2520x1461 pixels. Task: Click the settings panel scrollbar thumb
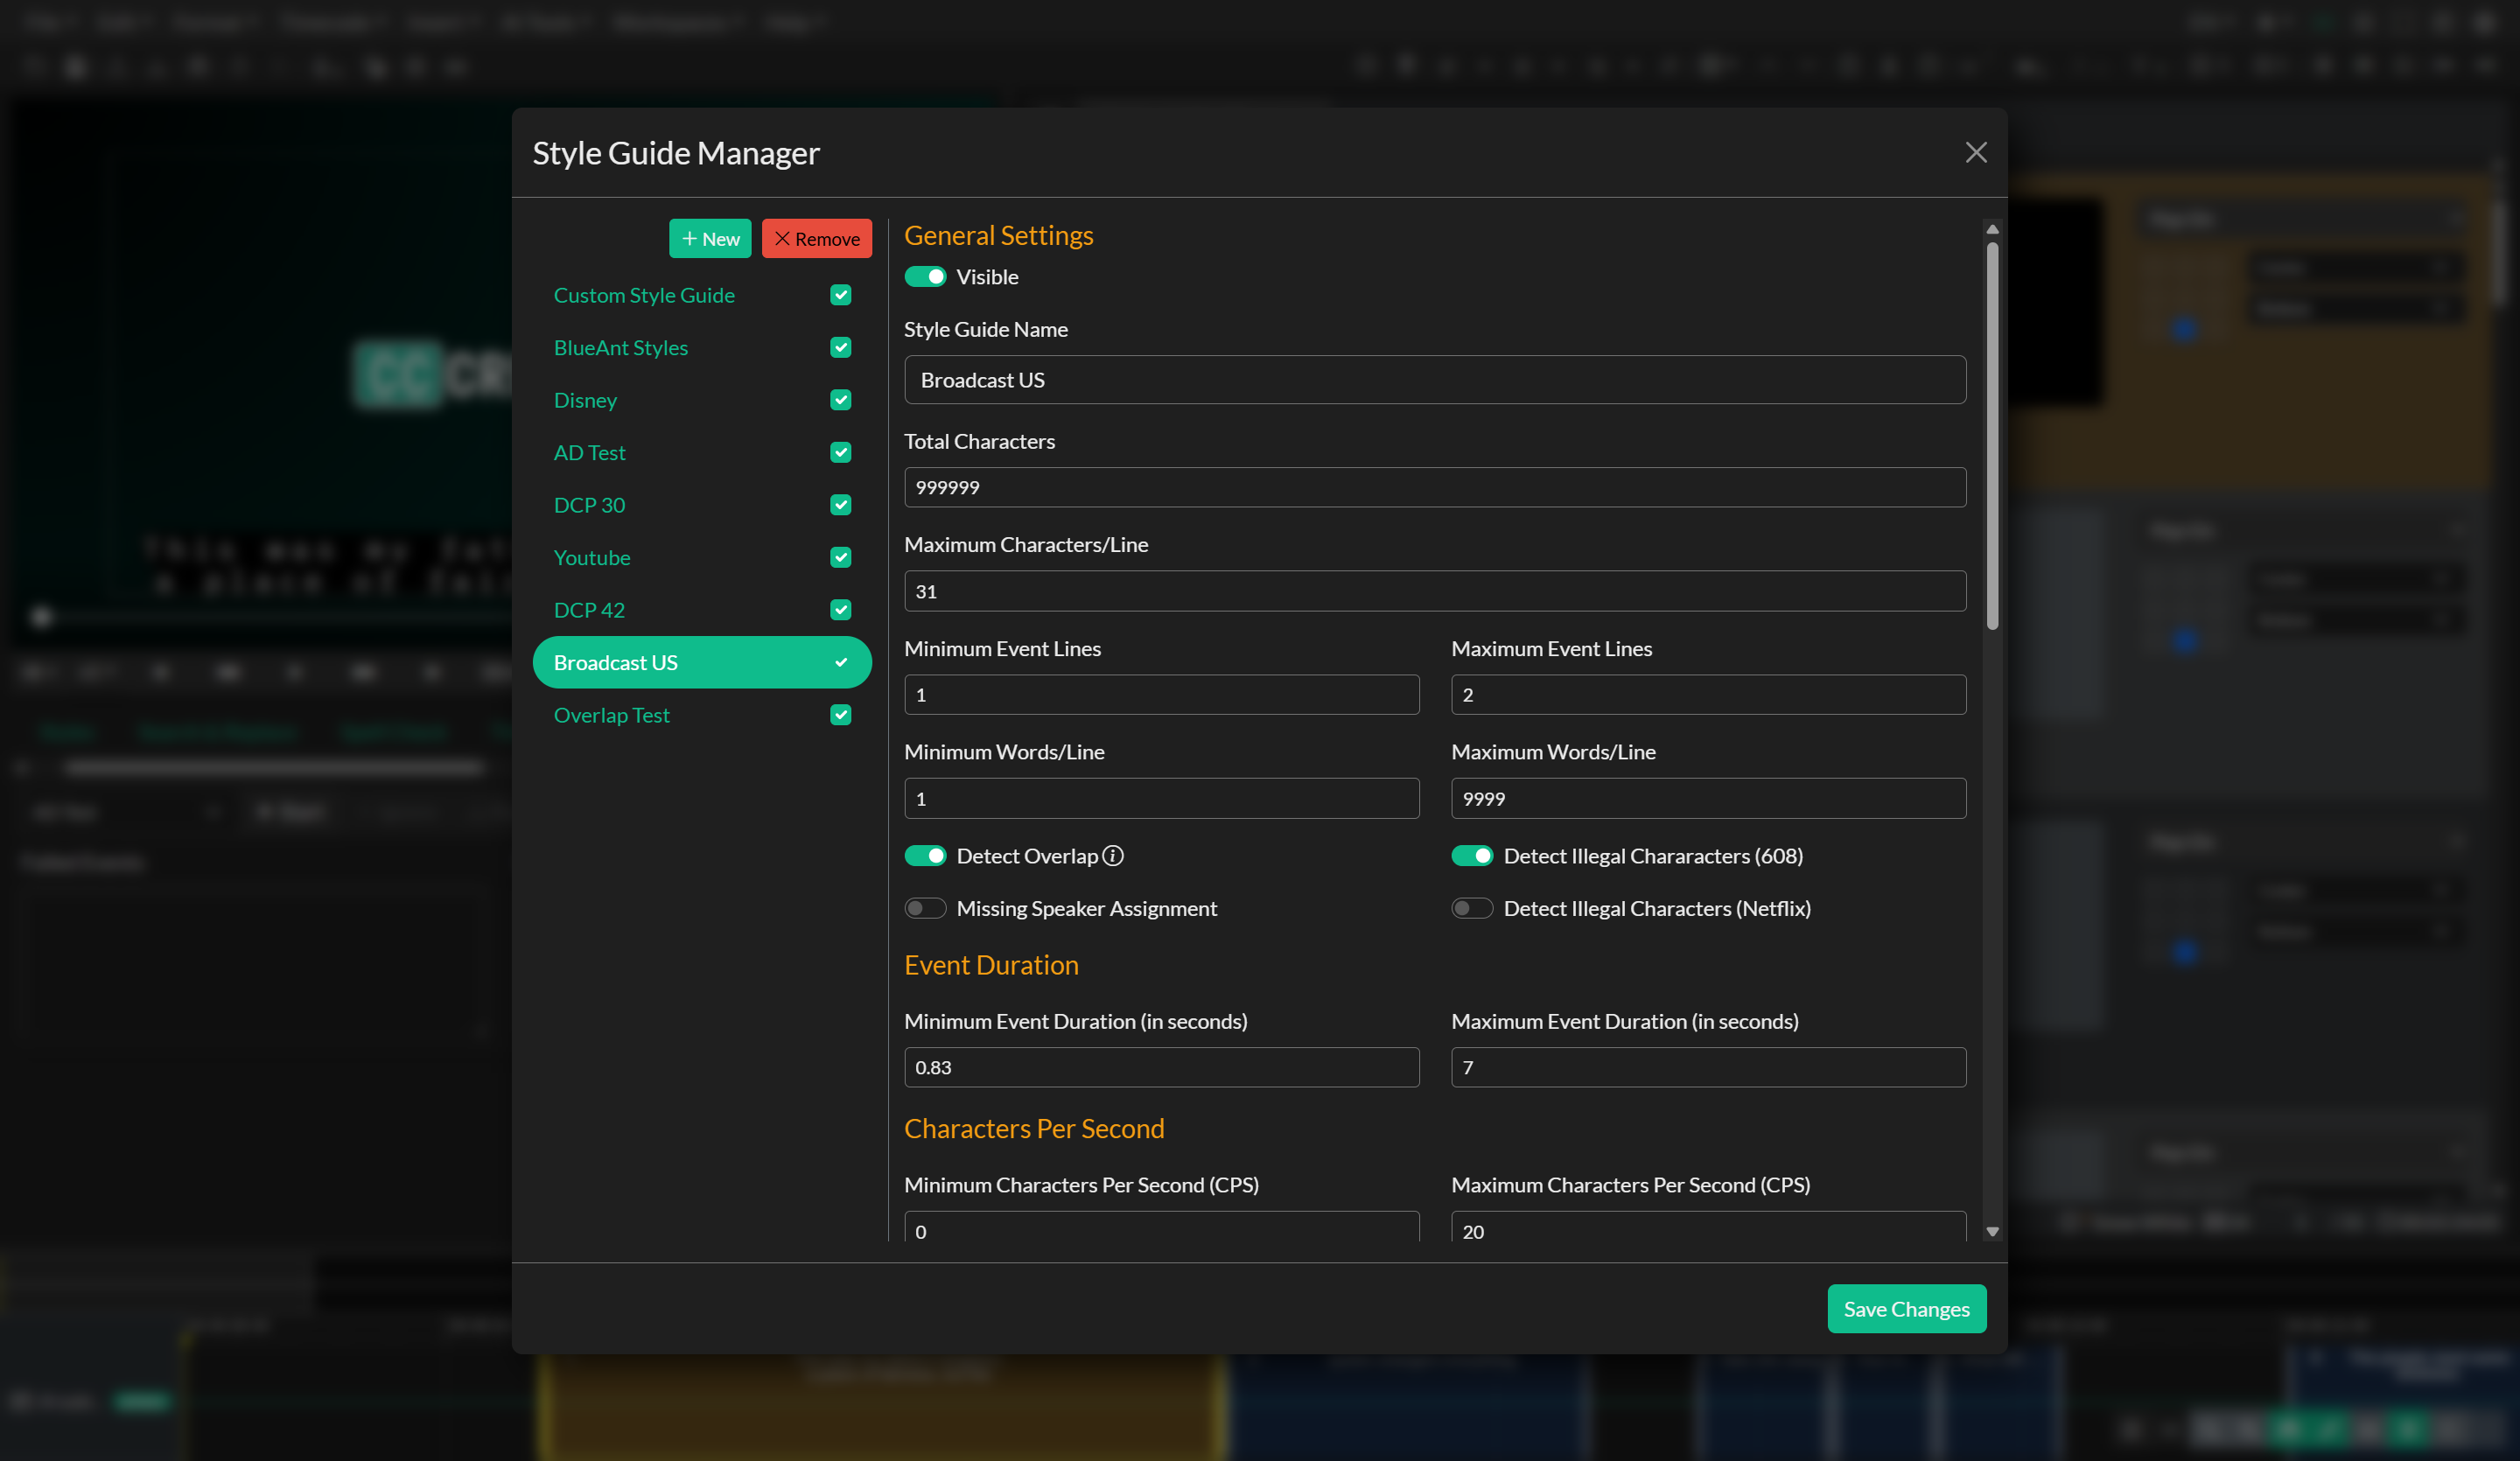[1992, 436]
